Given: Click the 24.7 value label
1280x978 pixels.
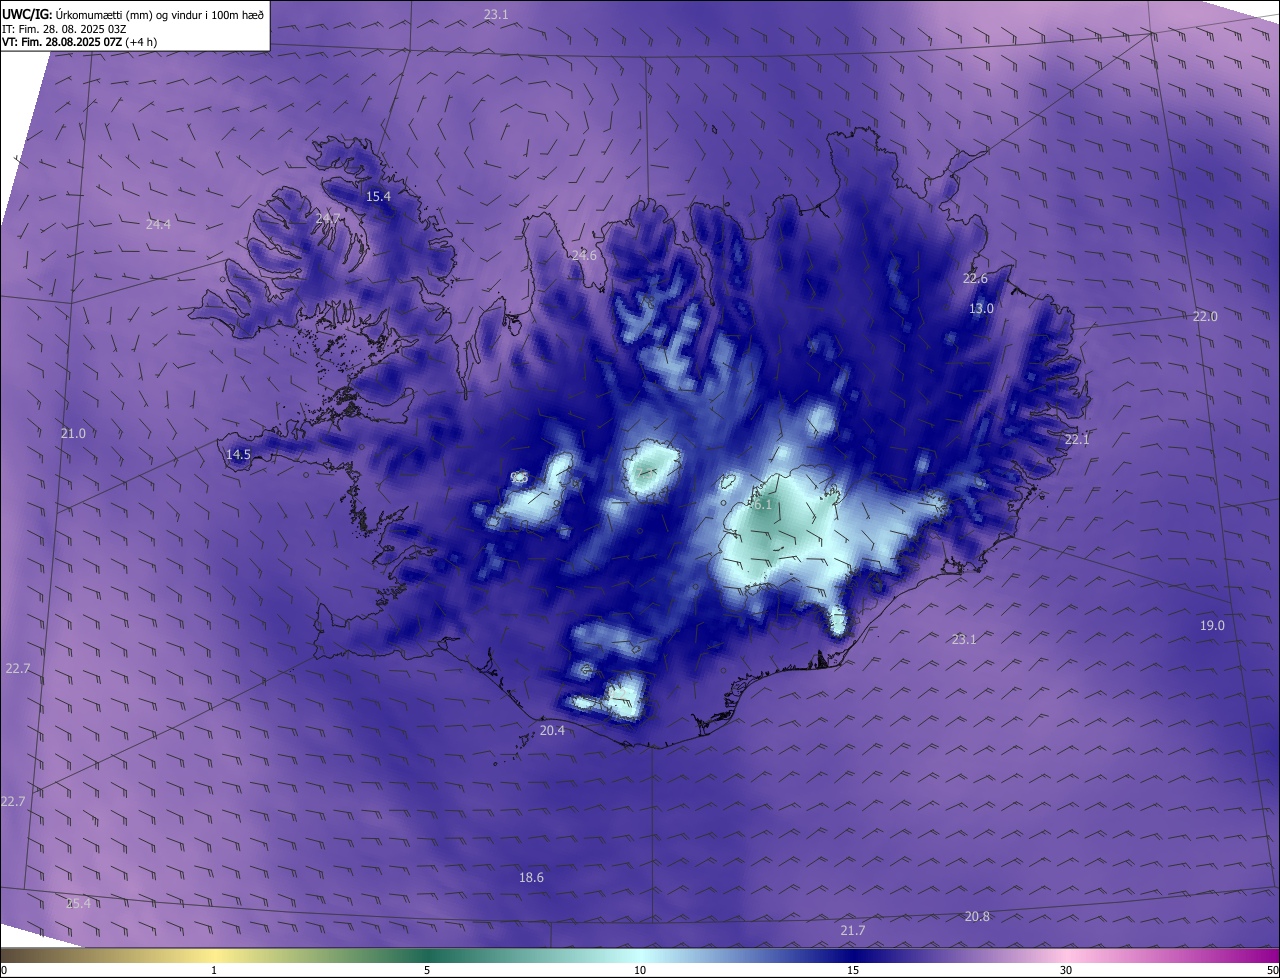Looking at the screenshot, I should coord(328,218).
